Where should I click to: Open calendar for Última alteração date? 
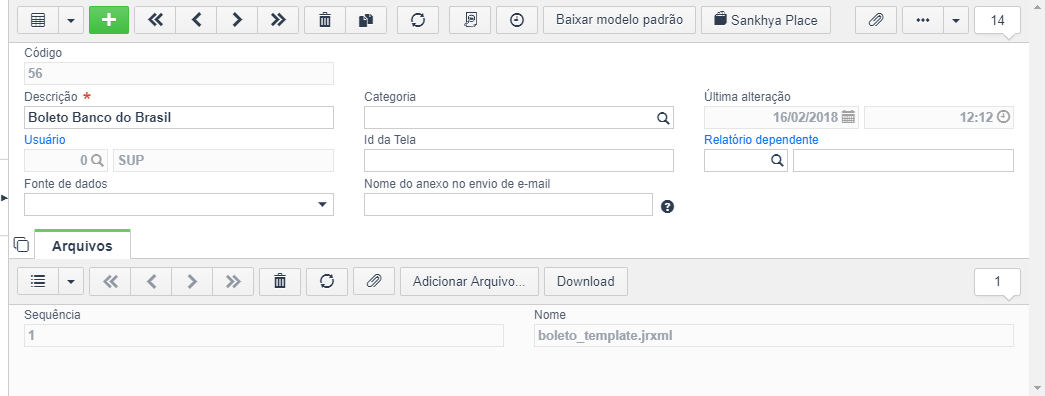(x=848, y=117)
